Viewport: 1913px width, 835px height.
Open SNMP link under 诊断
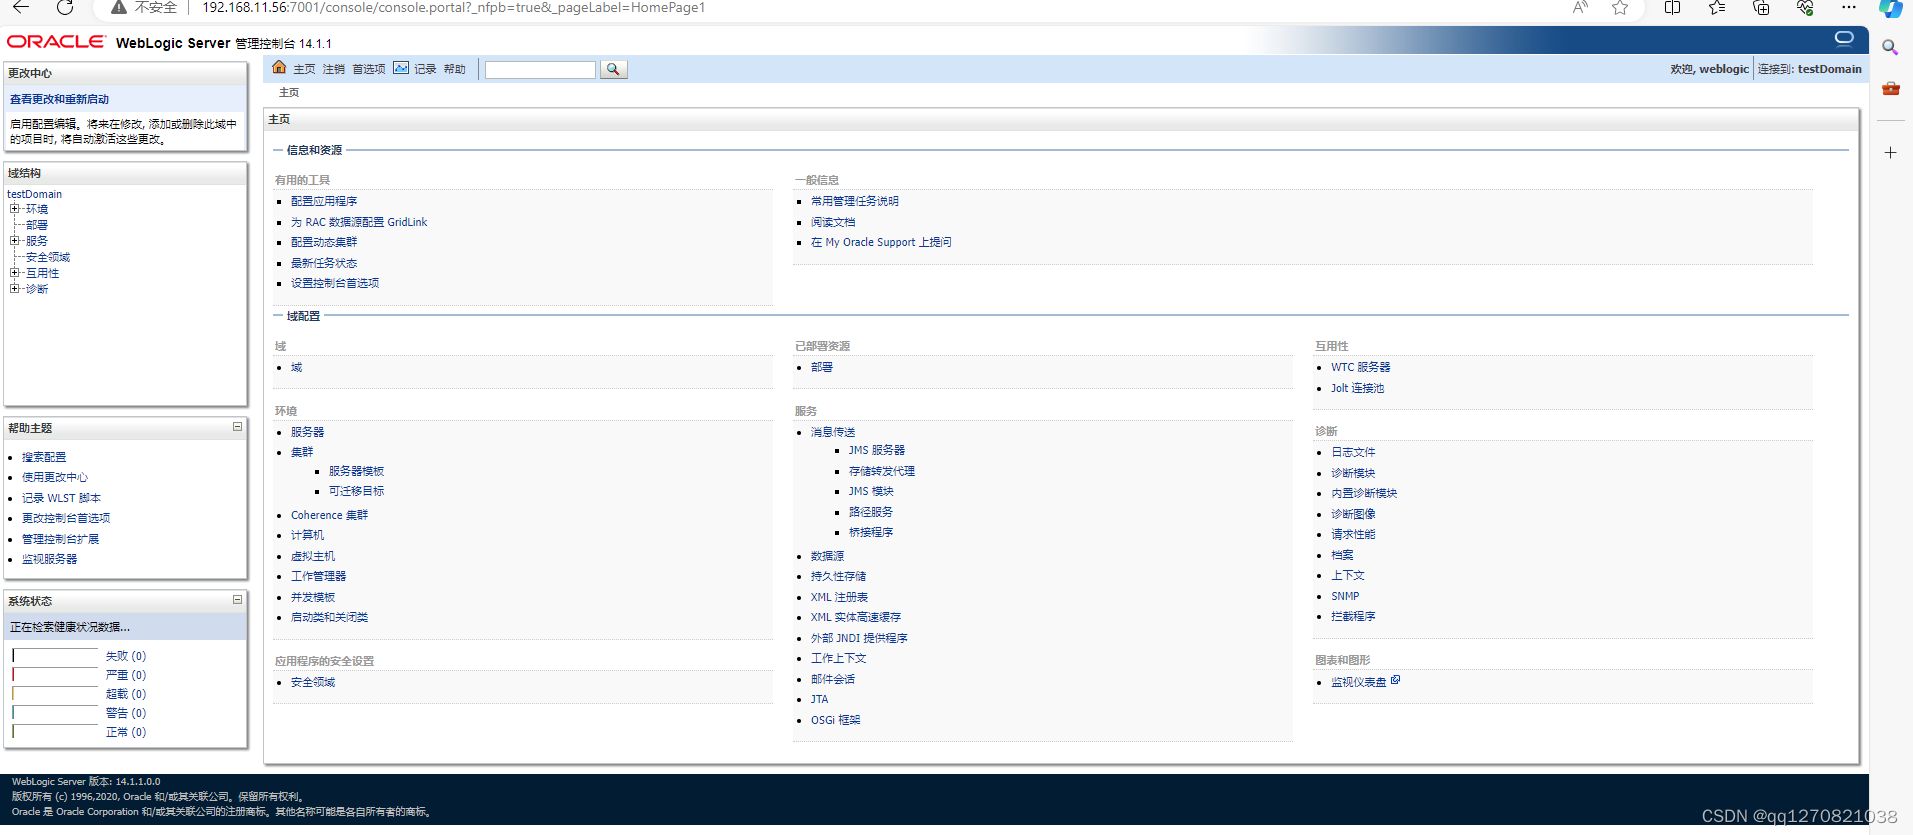[x=1345, y=596]
